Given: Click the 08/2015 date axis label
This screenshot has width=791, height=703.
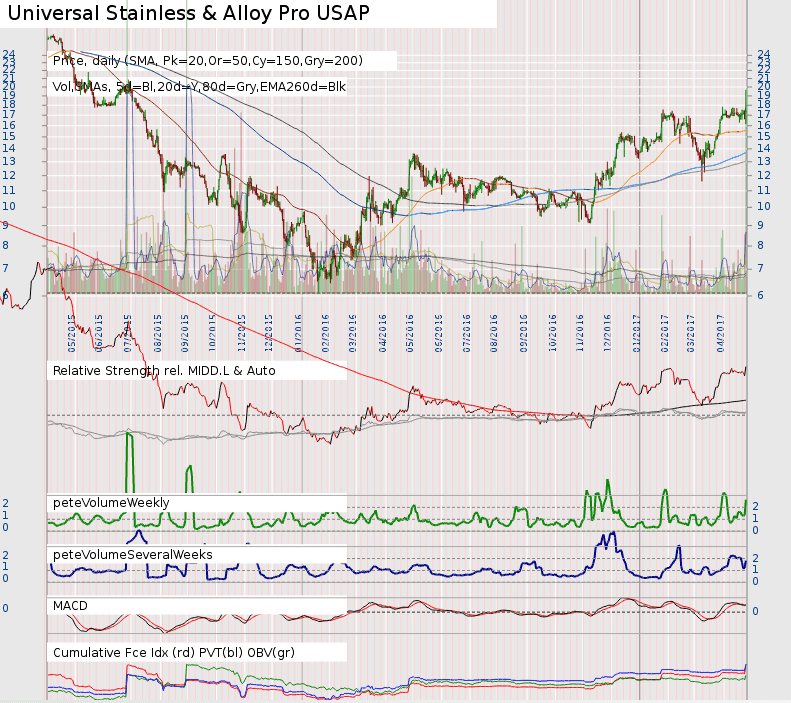Looking at the screenshot, I should pos(158,333).
